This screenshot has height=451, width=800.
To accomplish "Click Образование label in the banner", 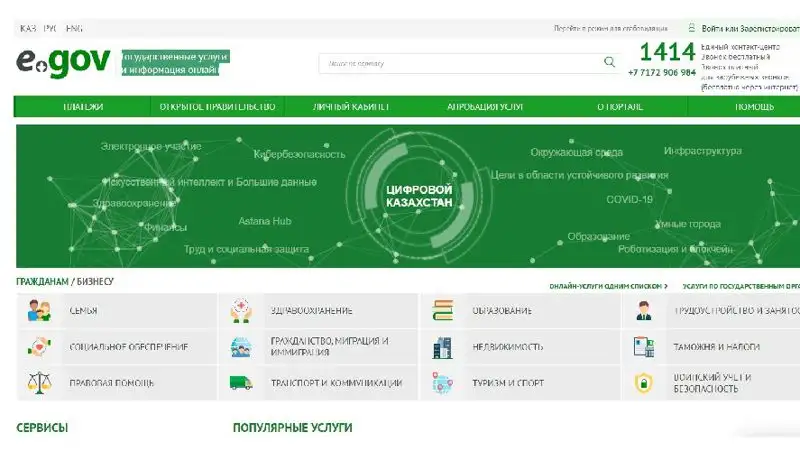I will pos(598,237).
